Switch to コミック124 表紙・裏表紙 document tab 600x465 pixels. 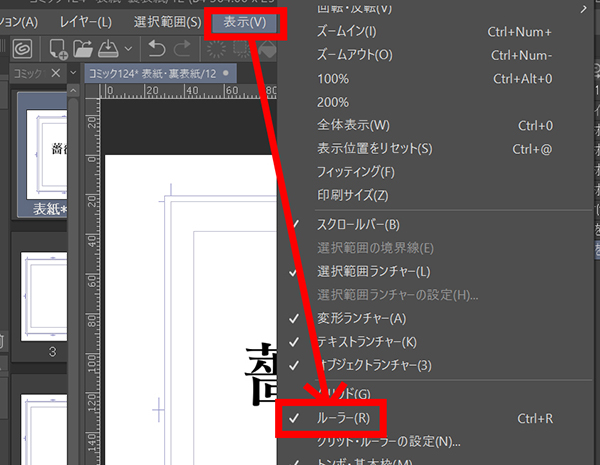point(150,74)
